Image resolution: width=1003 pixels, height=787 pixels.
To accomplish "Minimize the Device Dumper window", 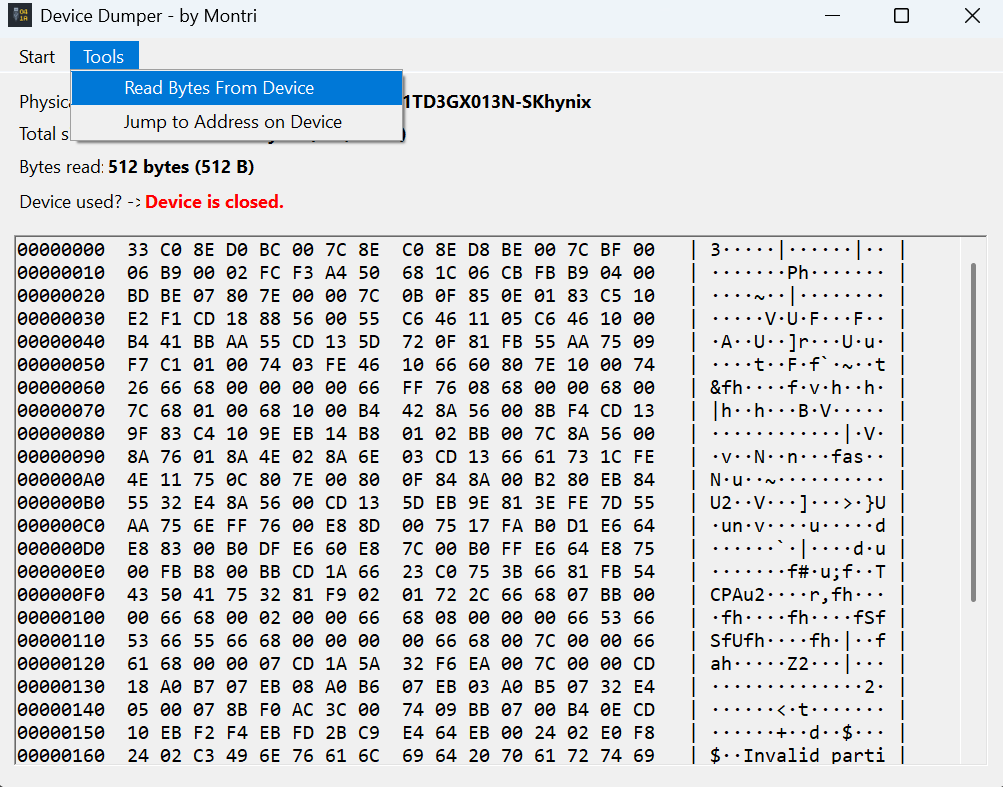I will [832, 15].
